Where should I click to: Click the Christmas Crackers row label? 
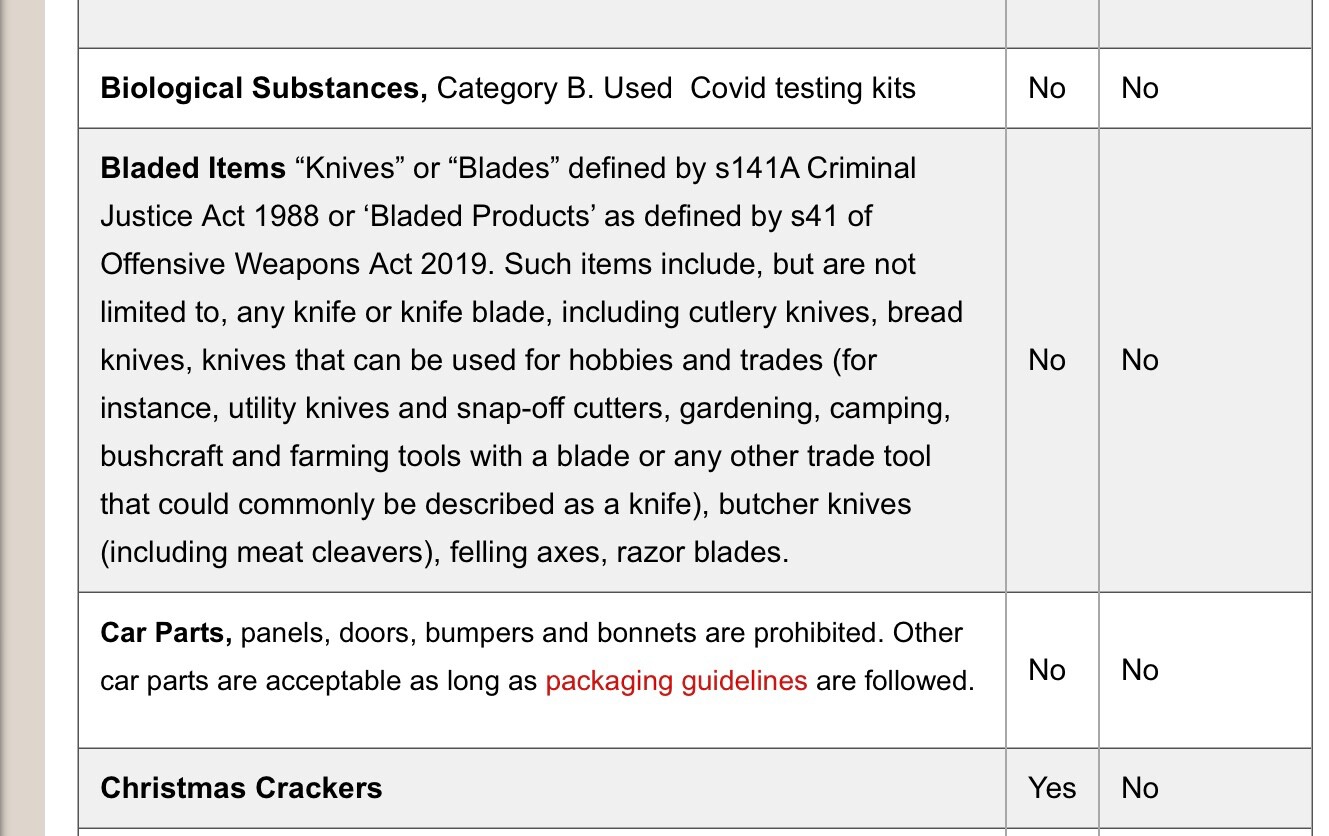[241, 788]
